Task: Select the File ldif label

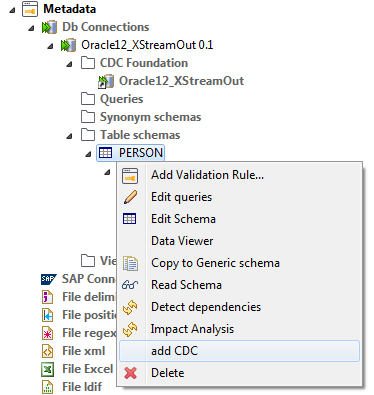Action: (x=82, y=387)
